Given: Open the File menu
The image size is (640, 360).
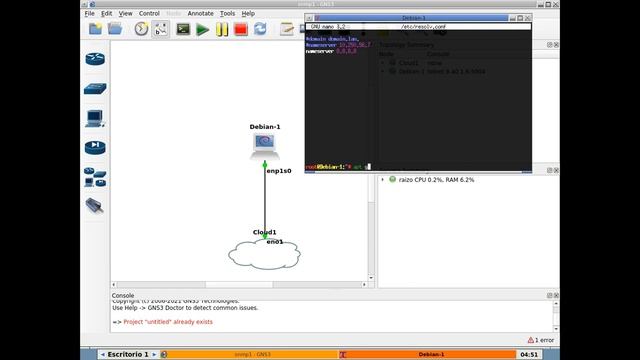Looking at the screenshot, I should click(89, 13).
